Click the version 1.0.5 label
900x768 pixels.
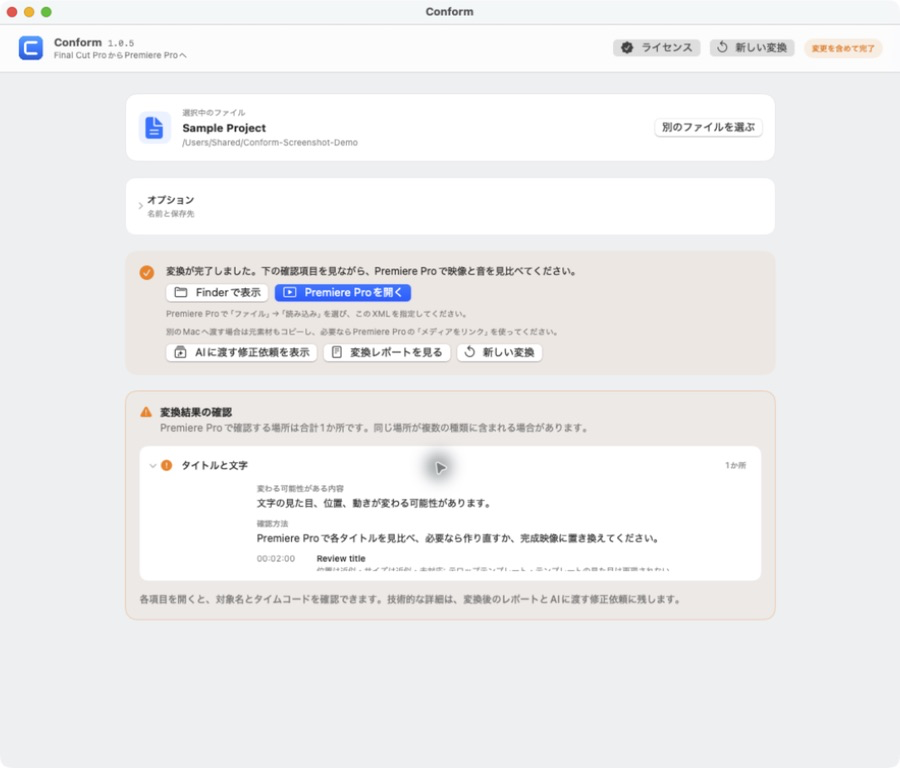(x=121, y=43)
